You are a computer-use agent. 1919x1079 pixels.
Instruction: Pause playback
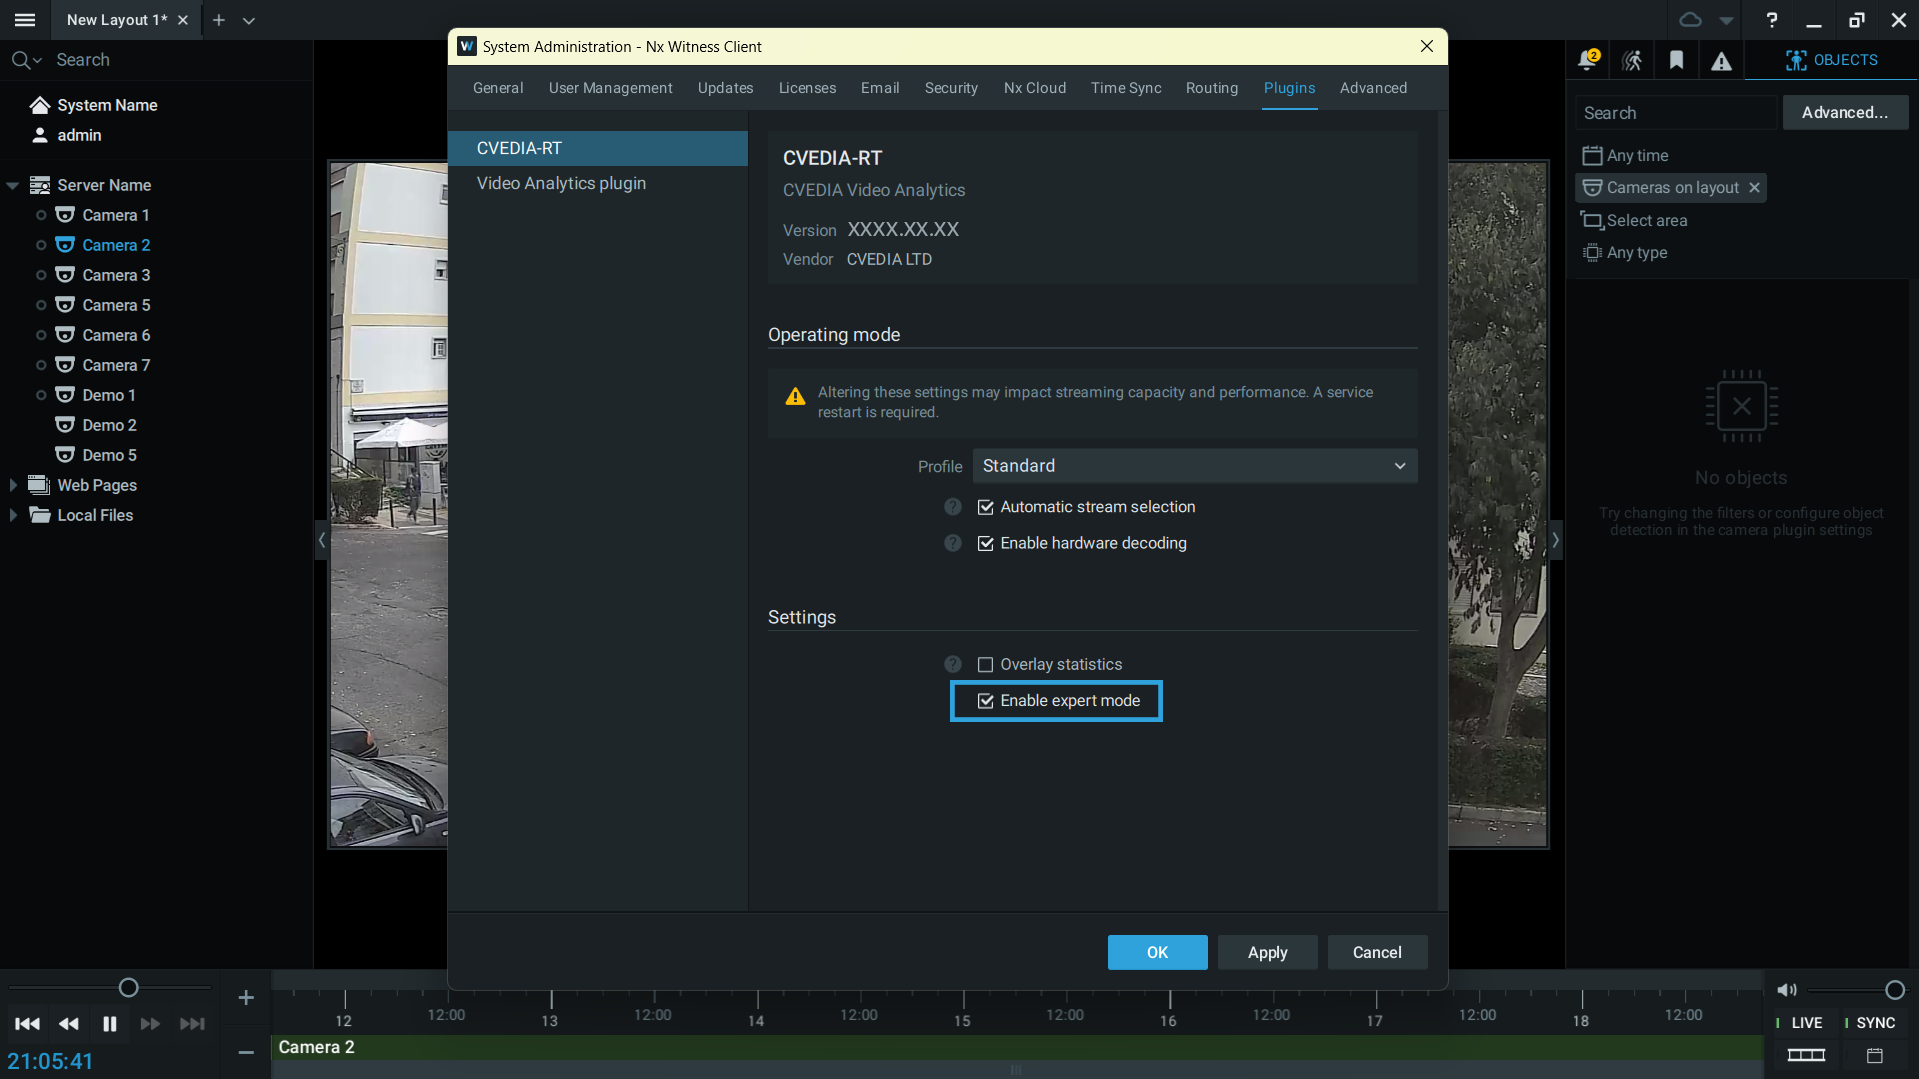110,1024
